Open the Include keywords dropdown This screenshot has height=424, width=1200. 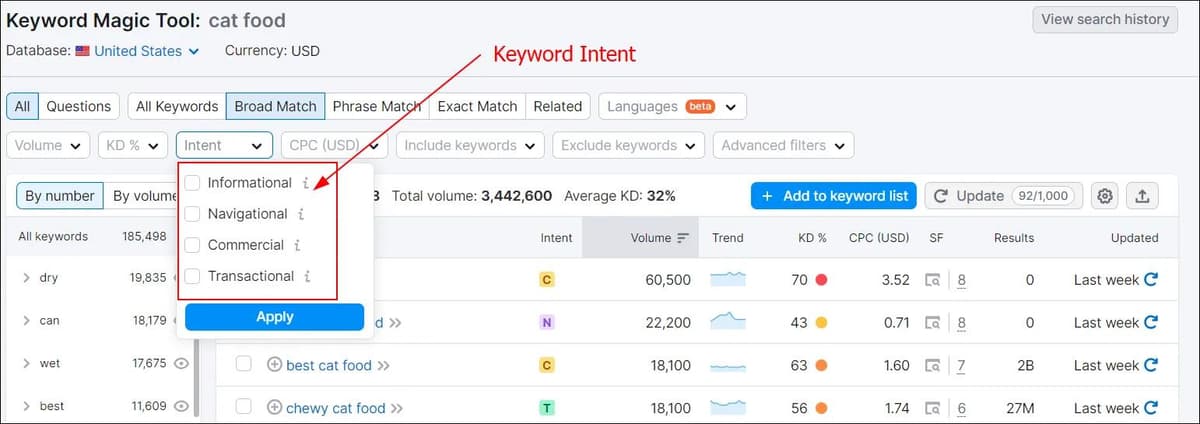(470, 145)
